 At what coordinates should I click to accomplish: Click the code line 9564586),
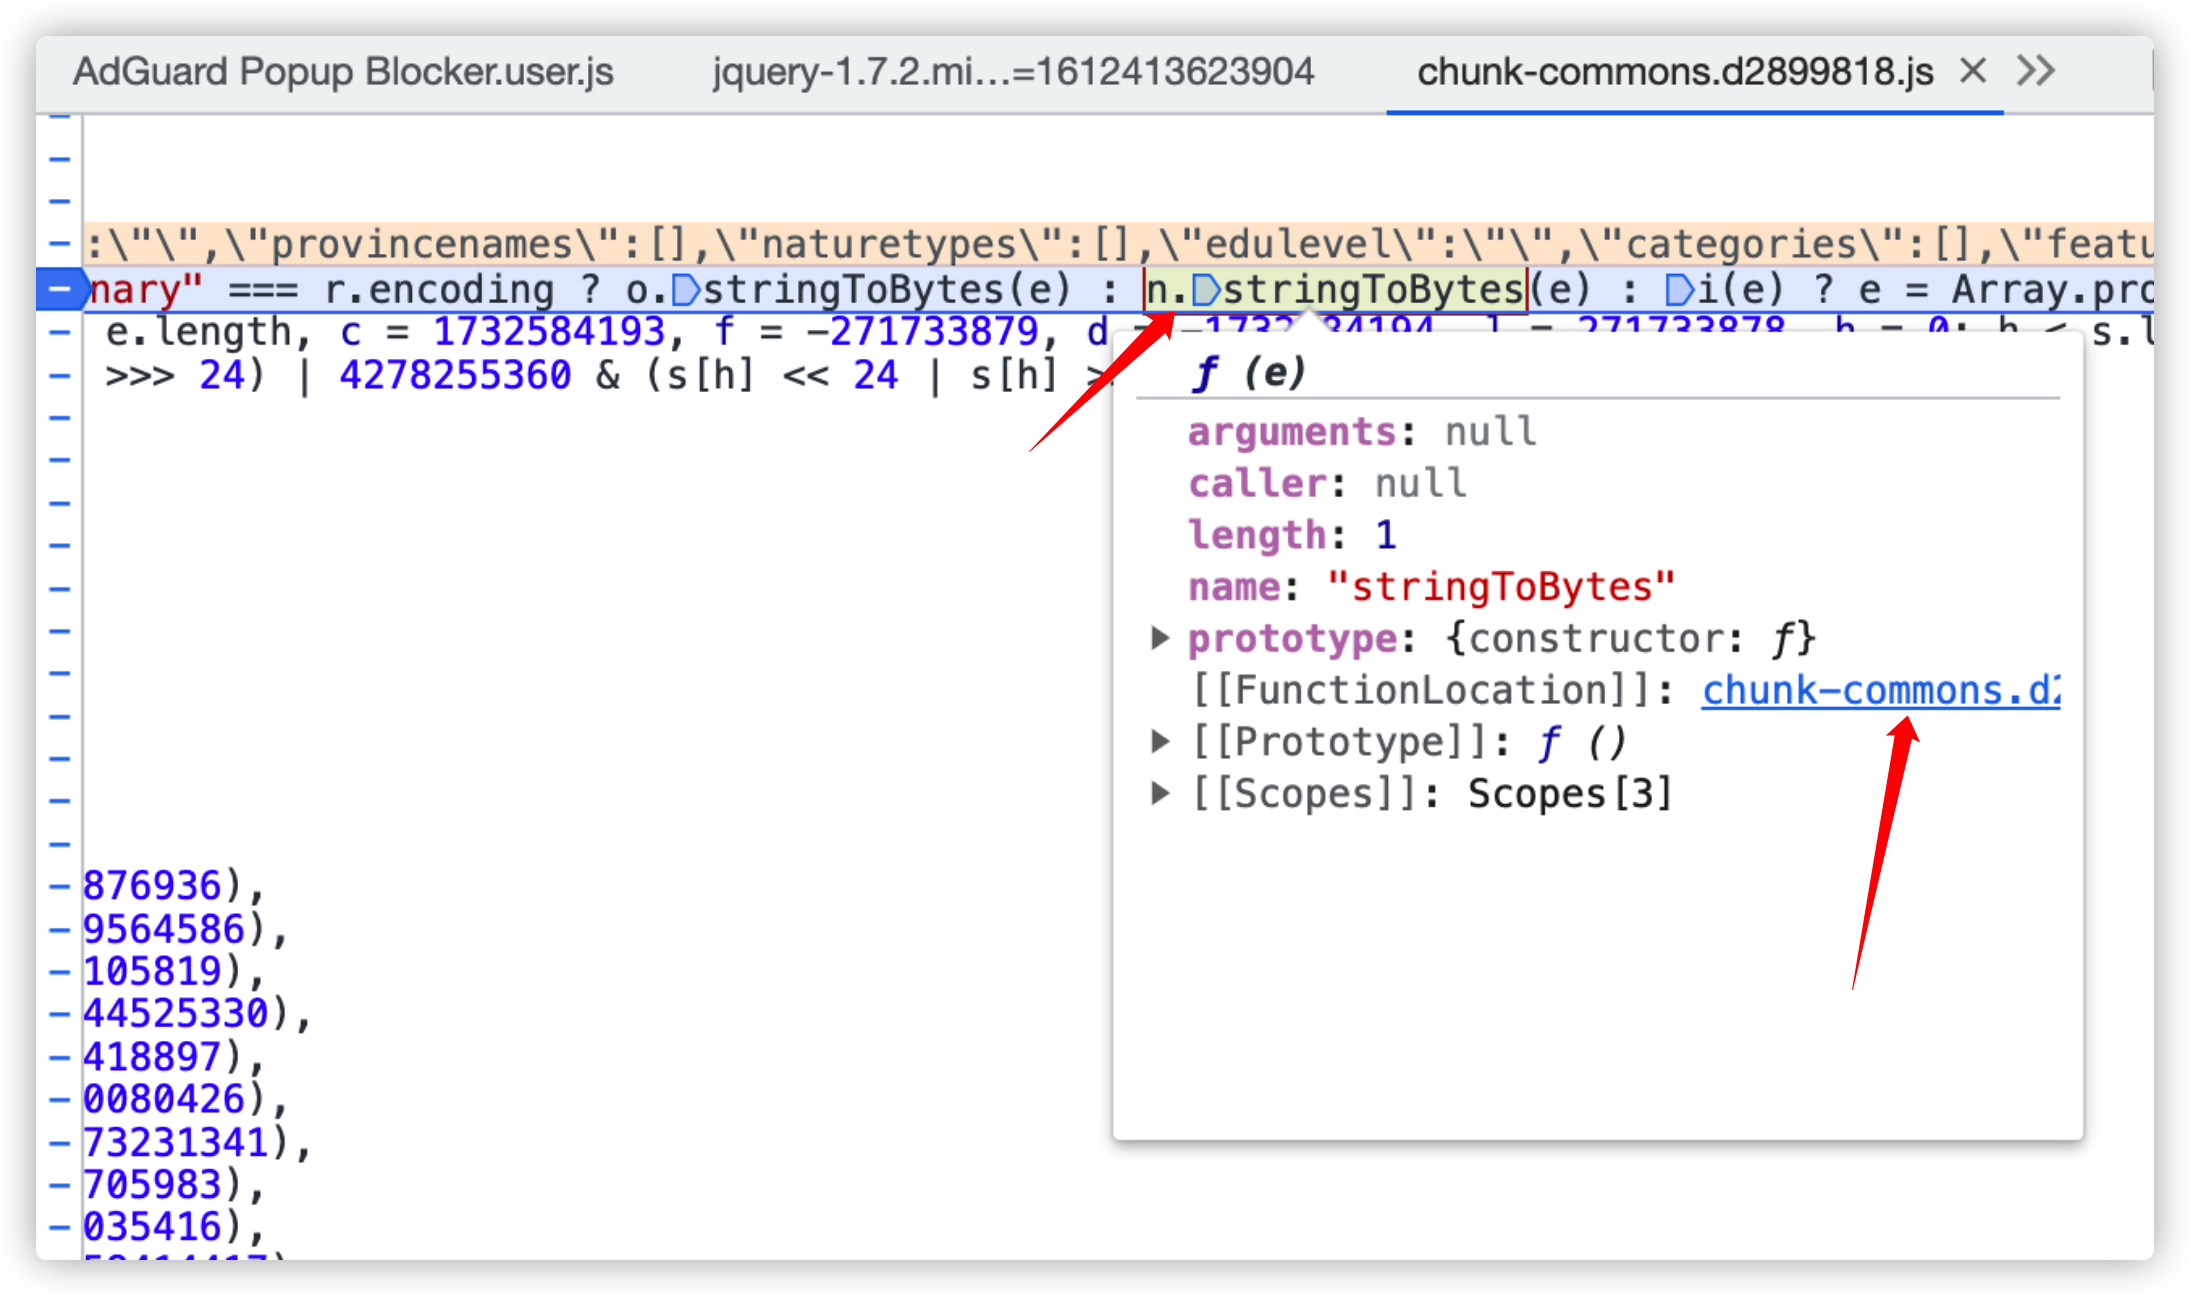coord(185,929)
